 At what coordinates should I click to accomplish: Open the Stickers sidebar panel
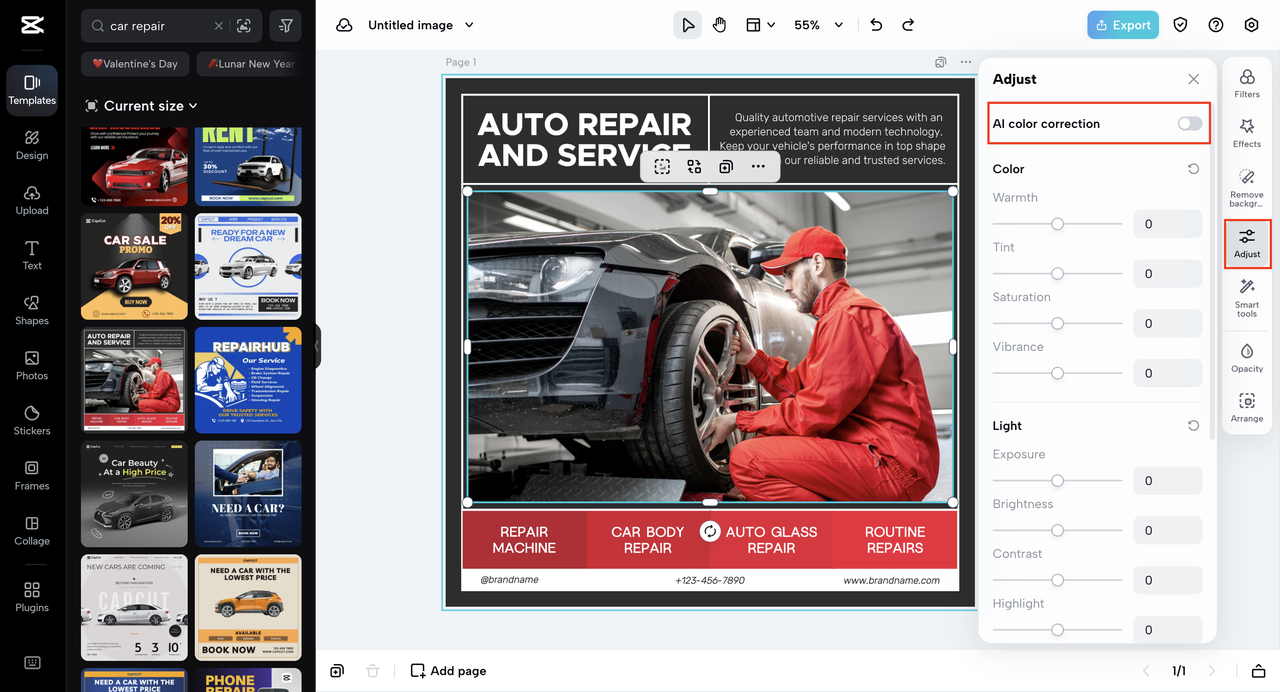pyautogui.click(x=32, y=420)
